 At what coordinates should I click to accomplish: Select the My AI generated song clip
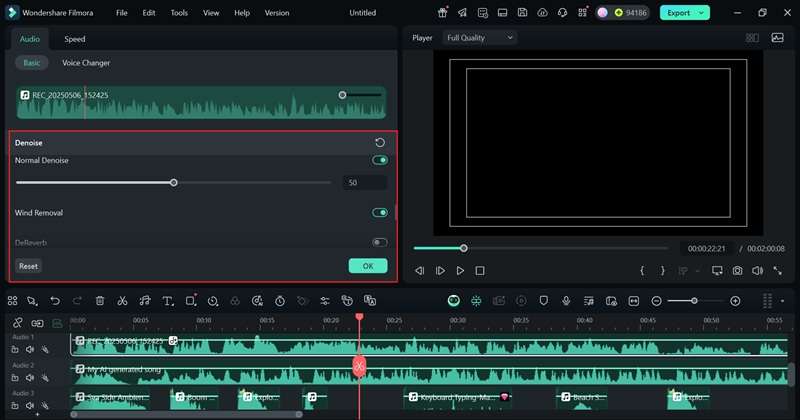click(x=429, y=375)
